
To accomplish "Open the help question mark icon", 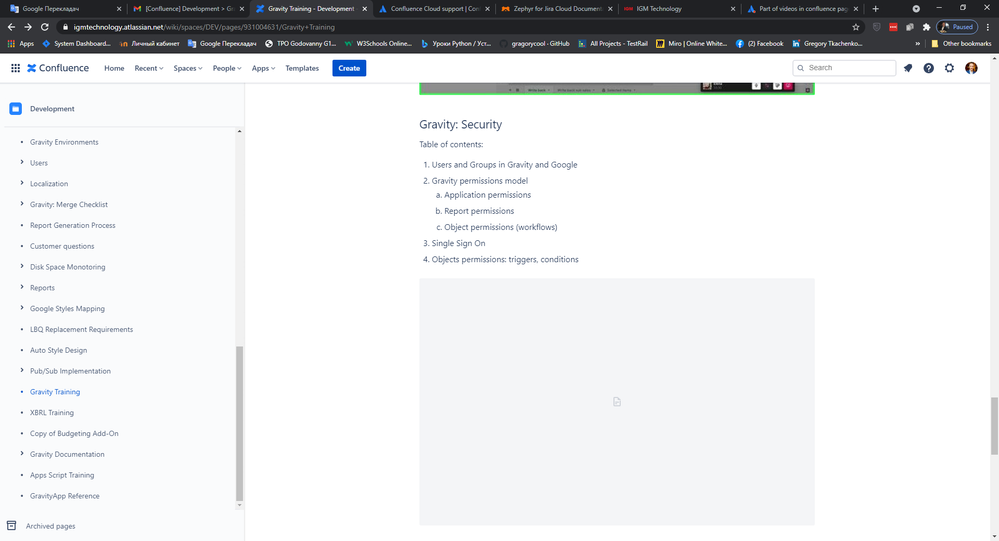I will coord(928,68).
